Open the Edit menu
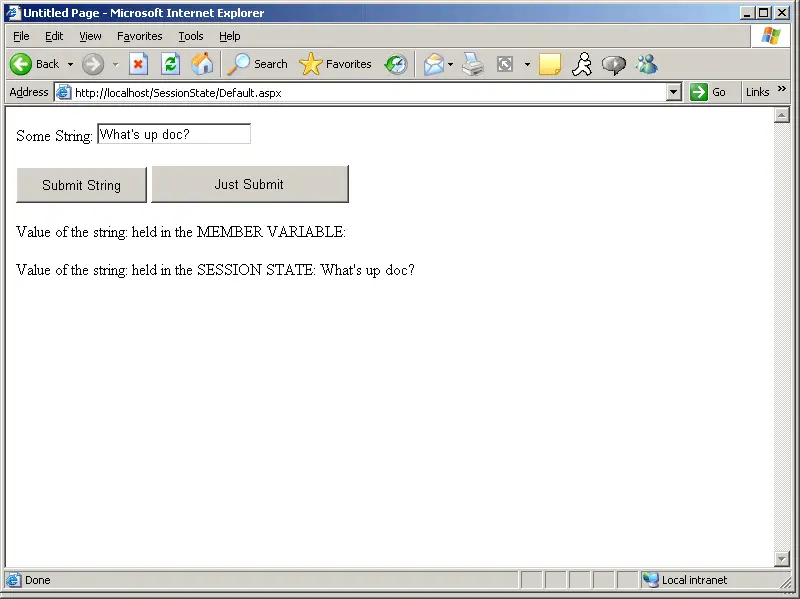Image resolution: width=800 pixels, height=599 pixels. coord(54,36)
